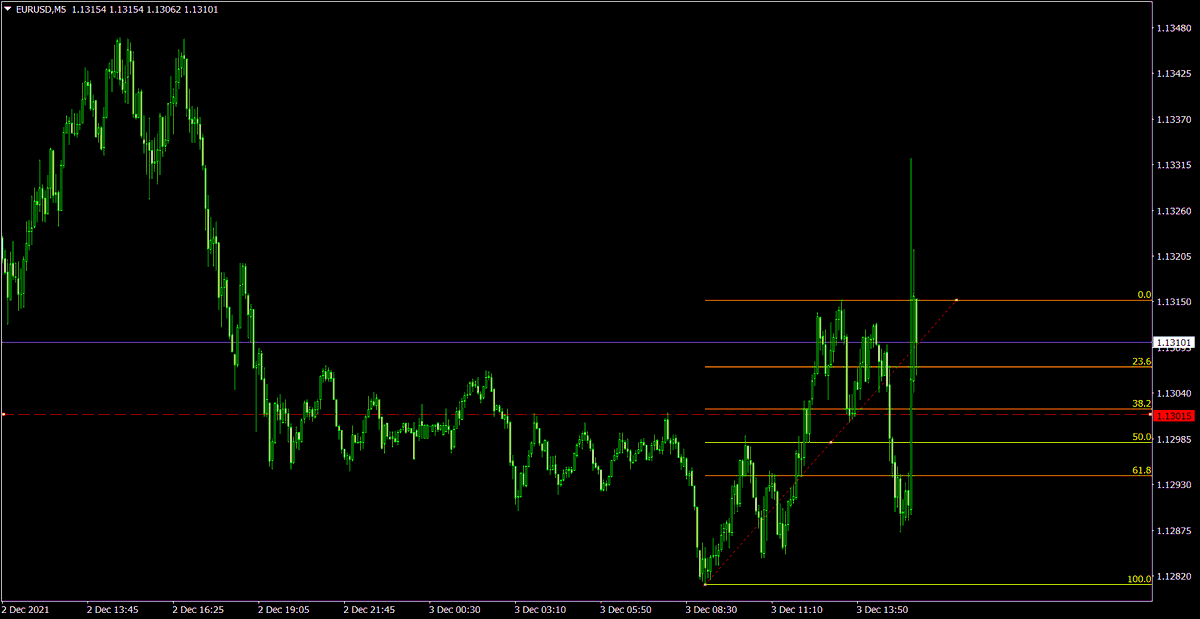Click the 3 Dec 11:10 time label

[x=798, y=608]
